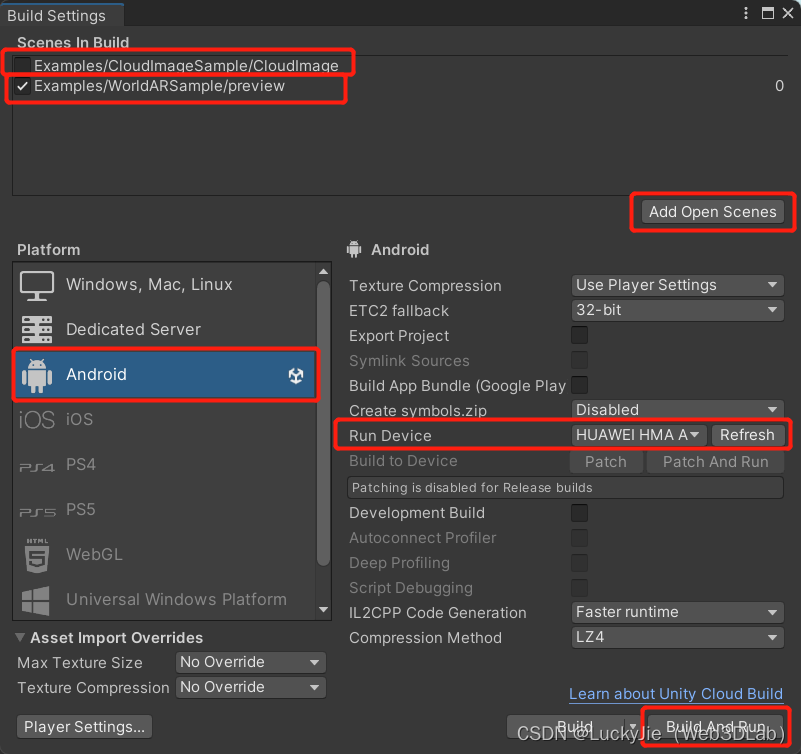Viewport: 801px width, 754px height.
Task: Open the window options kebab menu
Action: pos(746,13)
